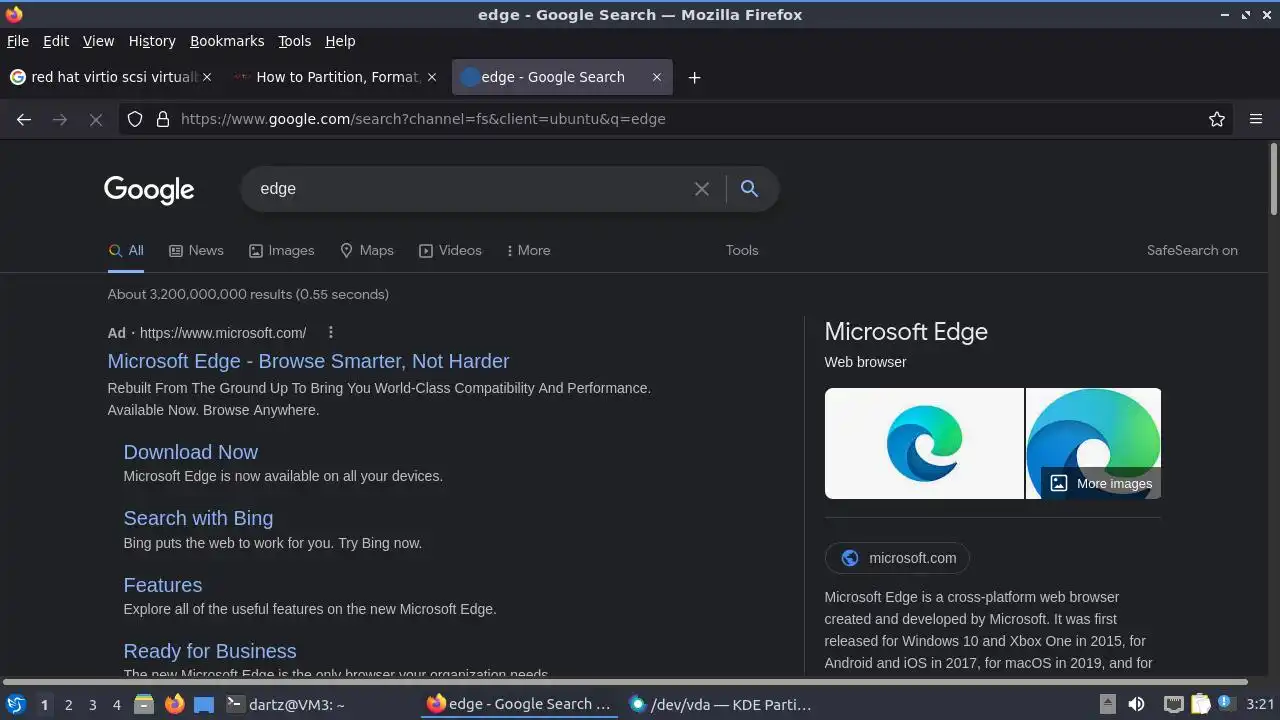1280x720 pixels.
Task: Switch to 'How to Partition, Format' tab
Action: 337,77
